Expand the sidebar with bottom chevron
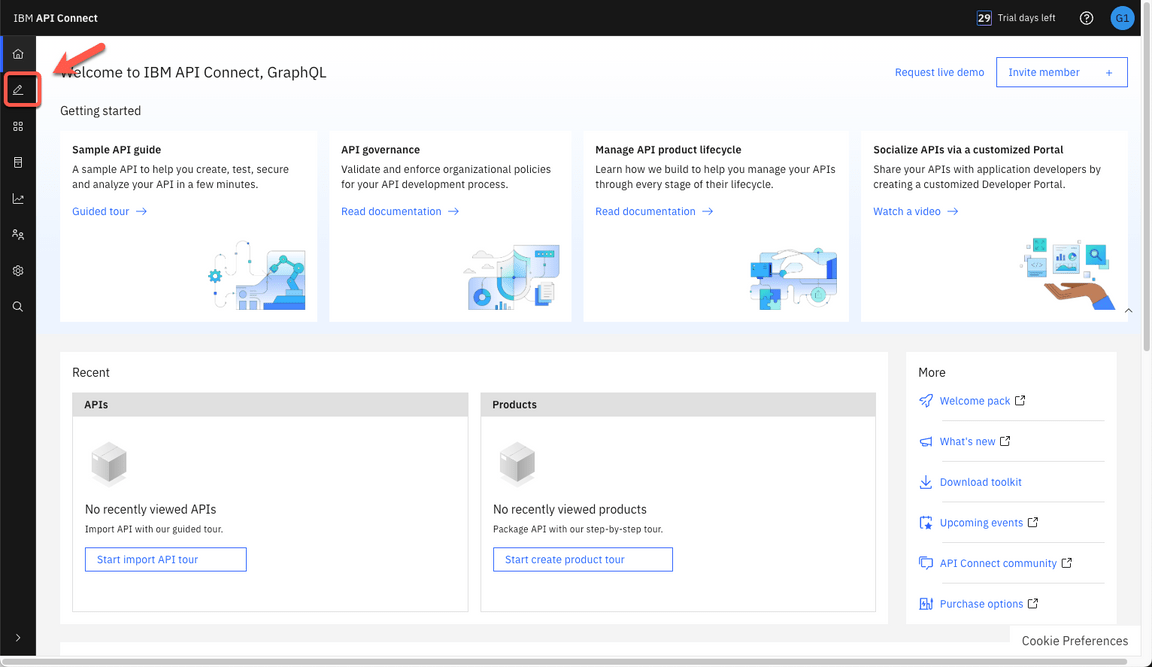The width and height of the screenshot is (1152, 667). [18, 638]
